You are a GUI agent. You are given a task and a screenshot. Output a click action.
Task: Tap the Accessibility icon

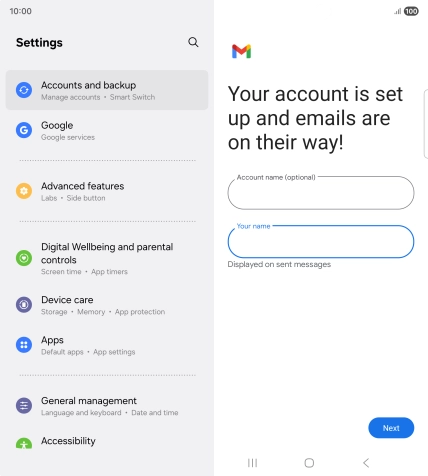24,443
